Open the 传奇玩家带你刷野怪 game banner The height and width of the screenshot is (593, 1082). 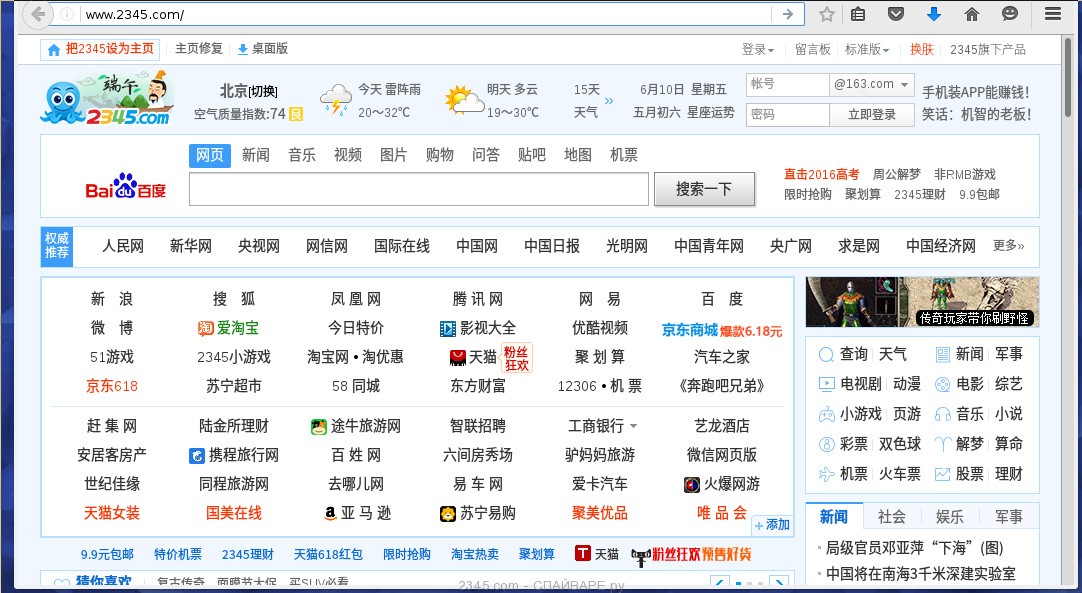[x=922, y=302]
